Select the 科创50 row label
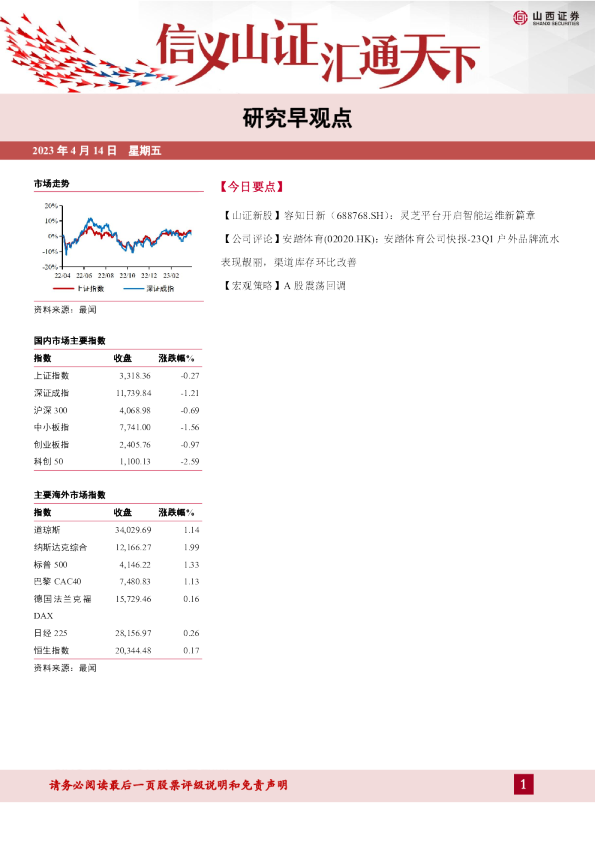This screenshot has height=842, width=595. pos(48,461)
